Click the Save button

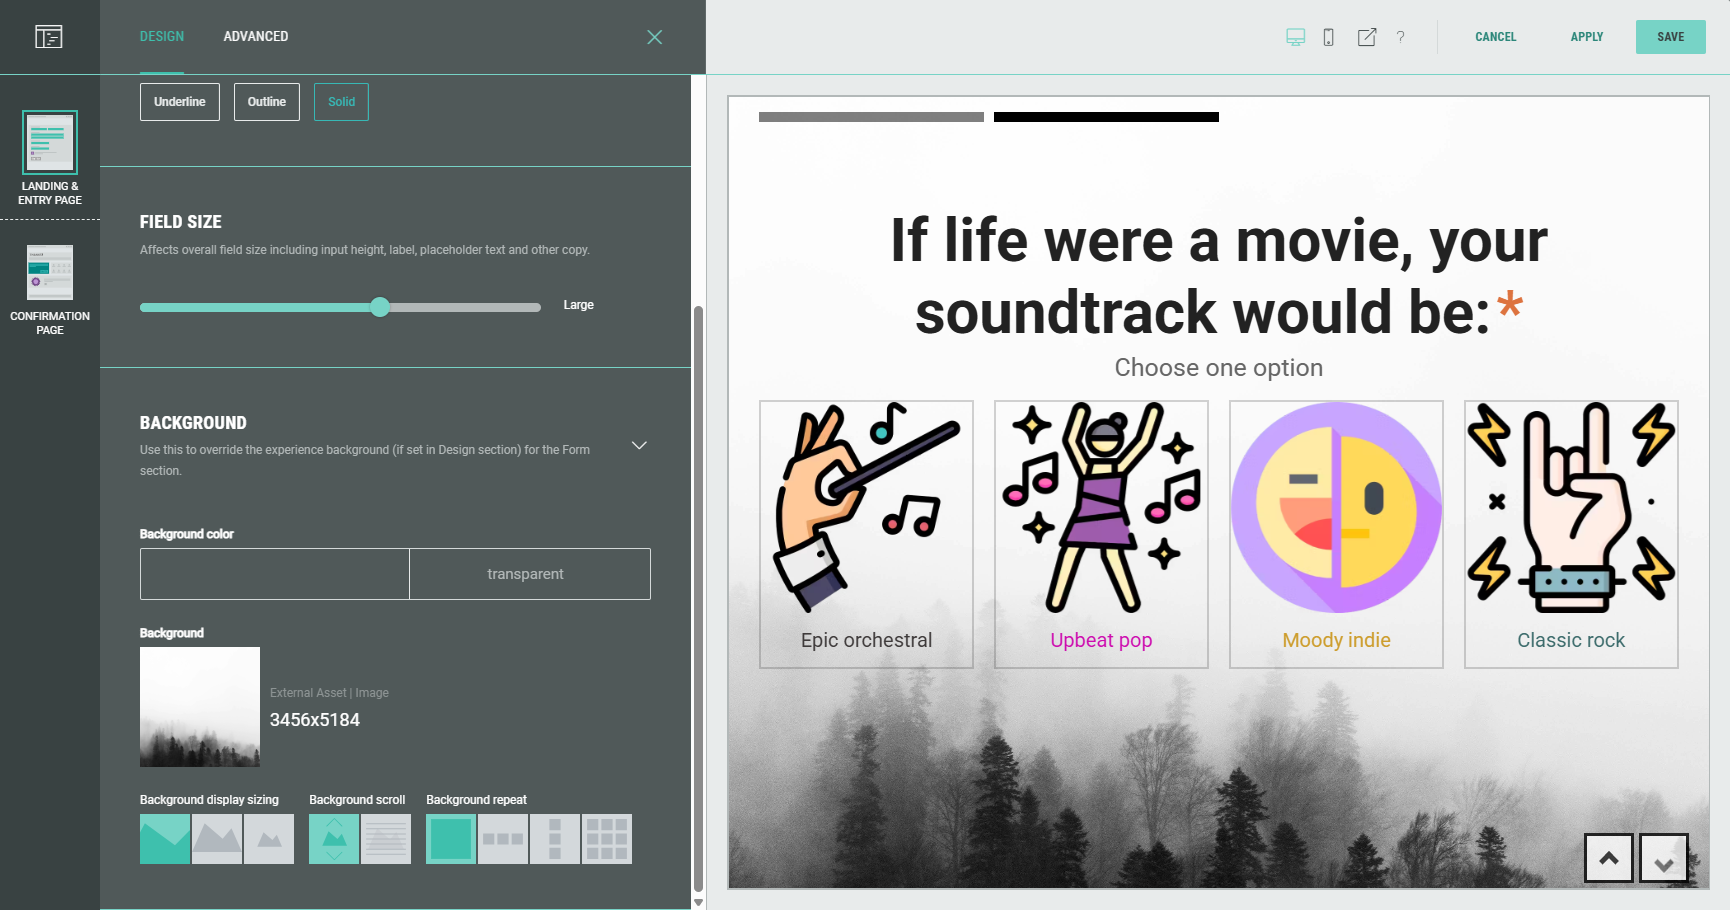point(1670,37)
